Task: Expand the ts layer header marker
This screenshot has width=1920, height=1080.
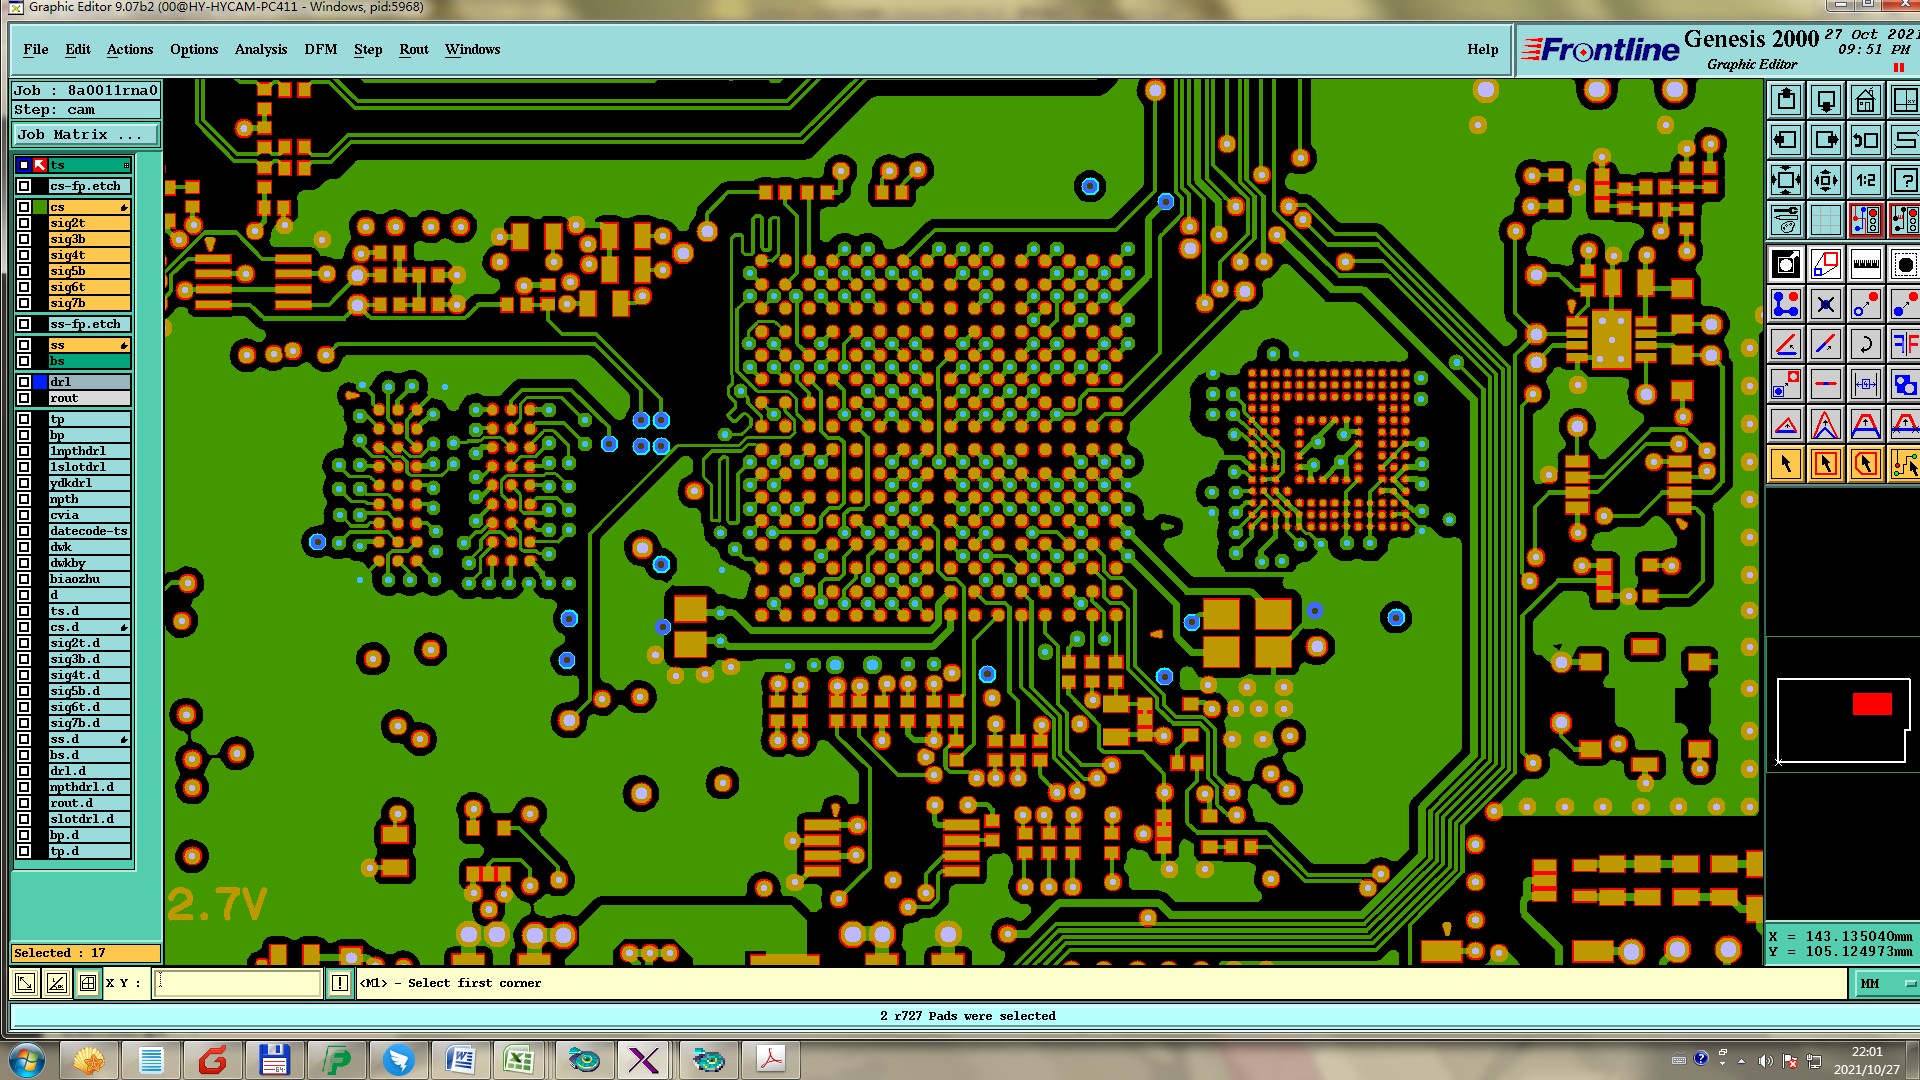Action: point(126,165)
